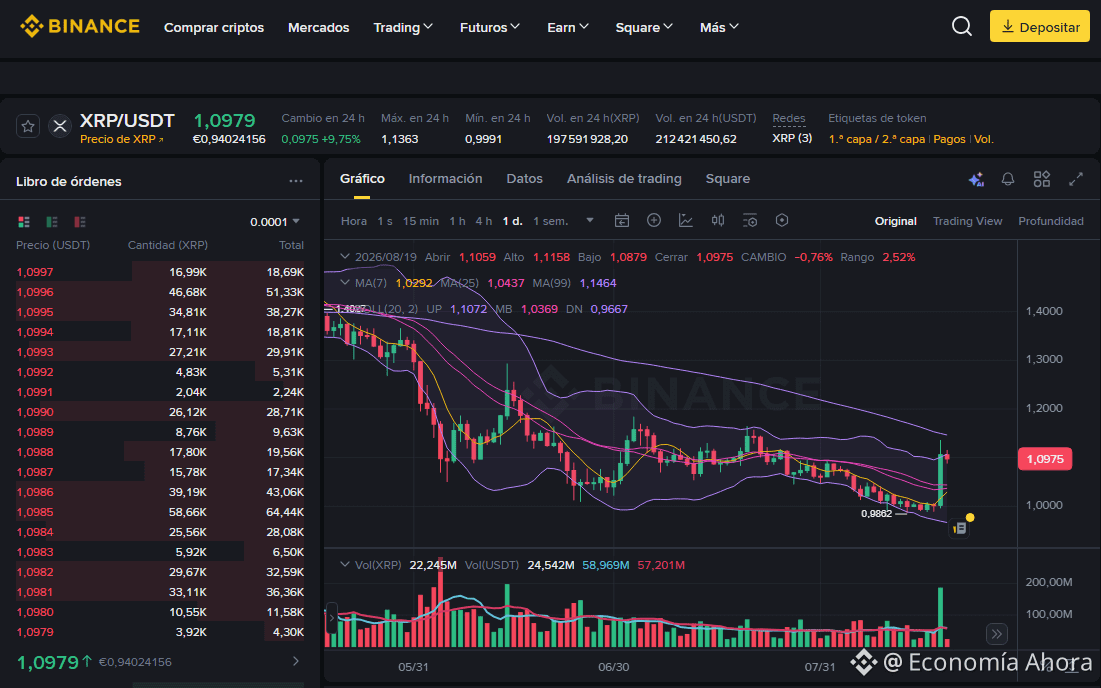
Task: Select the 1 s interval
Action: [385, 221]
